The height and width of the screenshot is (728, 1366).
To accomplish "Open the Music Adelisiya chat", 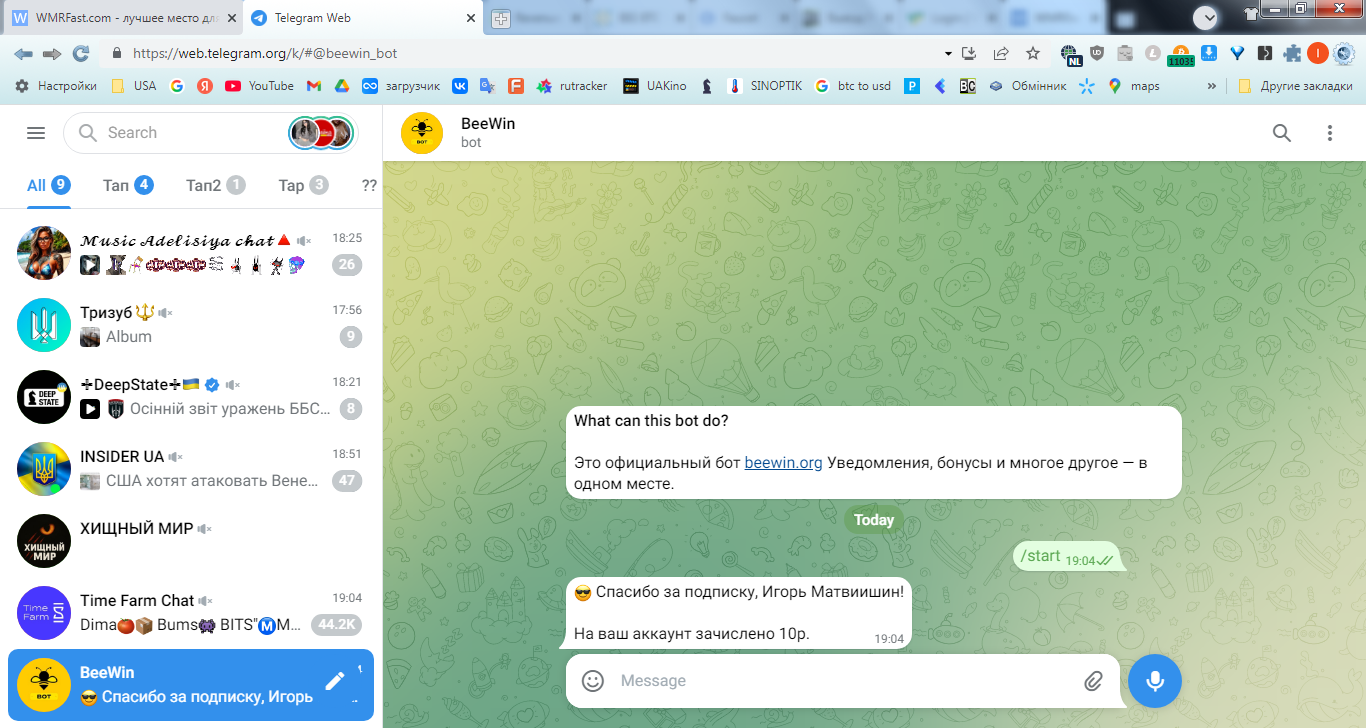I will click(x=191, y=253).
